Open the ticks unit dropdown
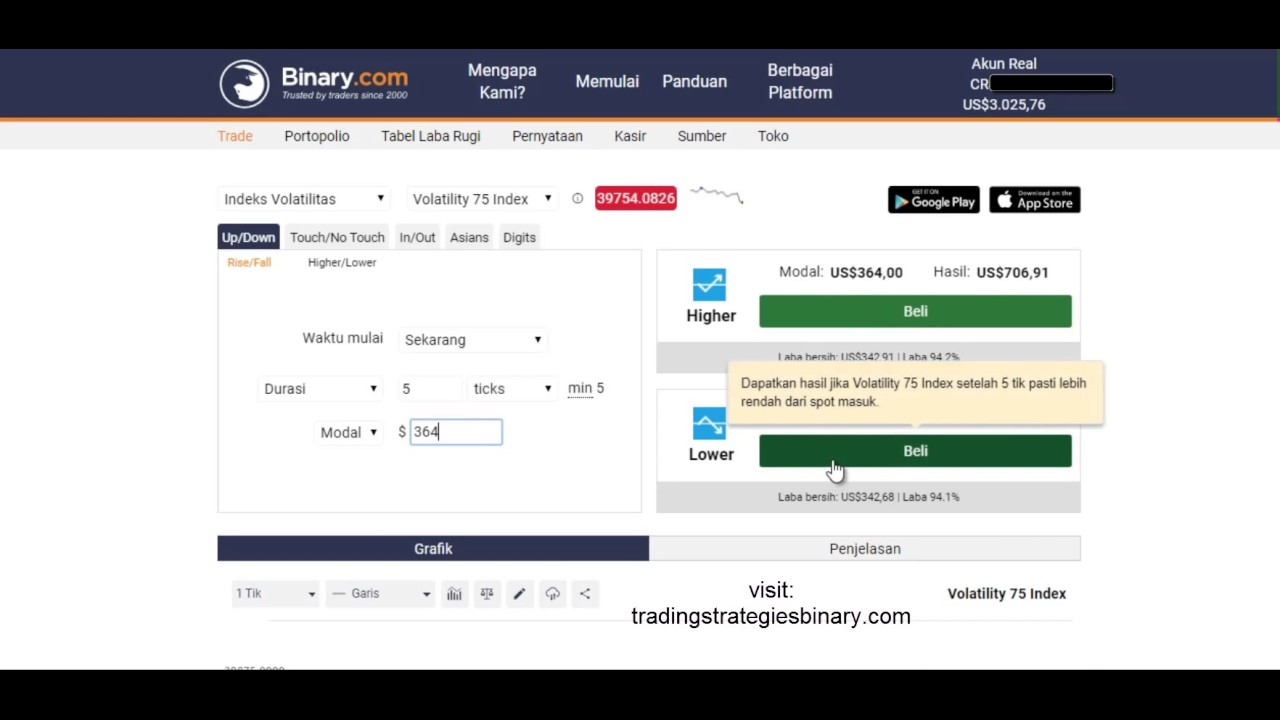Viewport: 1280px width, 720px height. click(512, 389)
